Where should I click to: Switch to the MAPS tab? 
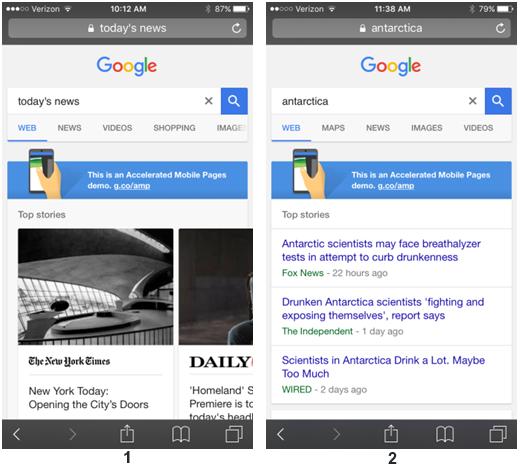tap(333, 128)
